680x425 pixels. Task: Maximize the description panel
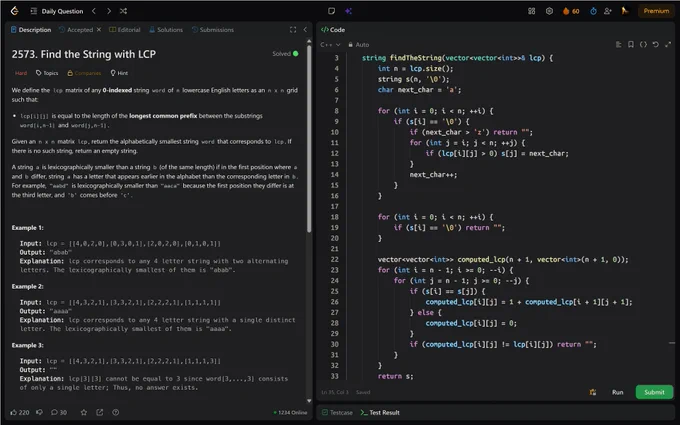click(x=293, y=29)
